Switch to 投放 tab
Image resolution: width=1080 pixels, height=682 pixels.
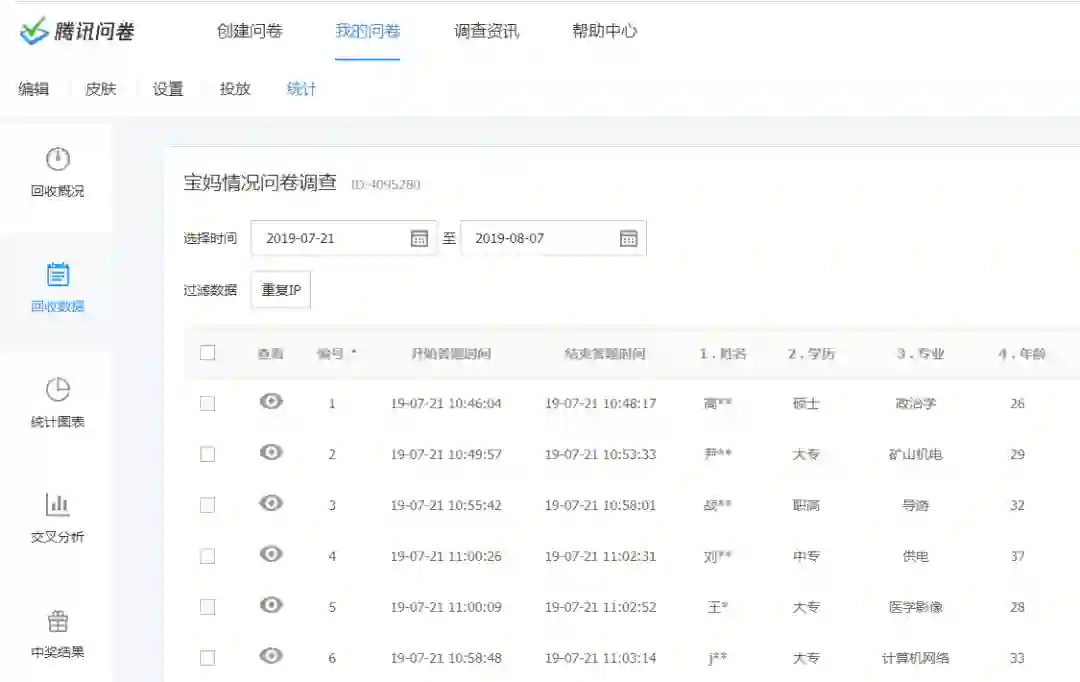pyautogui.click(x=235, y=89)
